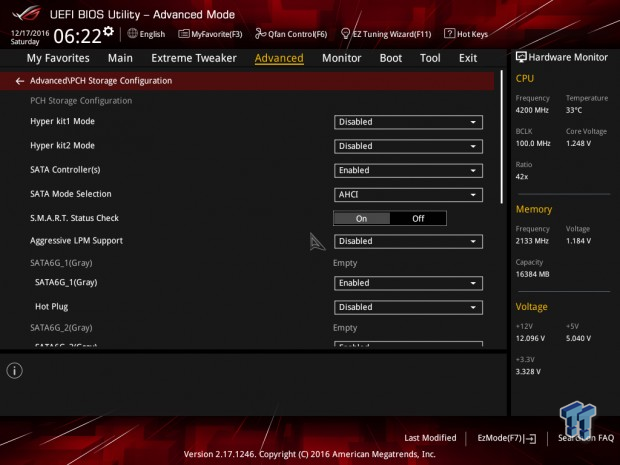The width and height of the screenshot is (620, 465).
Task: Open the Hyper kit2 Mode dropdown
Action: (x=408, y=146)
